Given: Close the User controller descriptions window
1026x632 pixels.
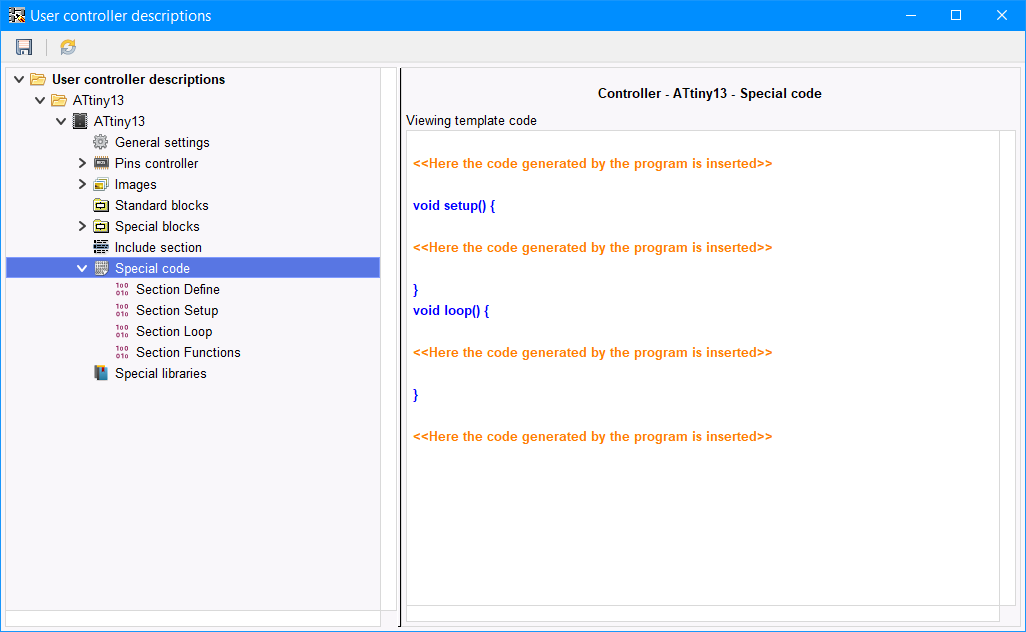Looking at the screenshot, I should pyautogui.click(x=1002, y=15).
